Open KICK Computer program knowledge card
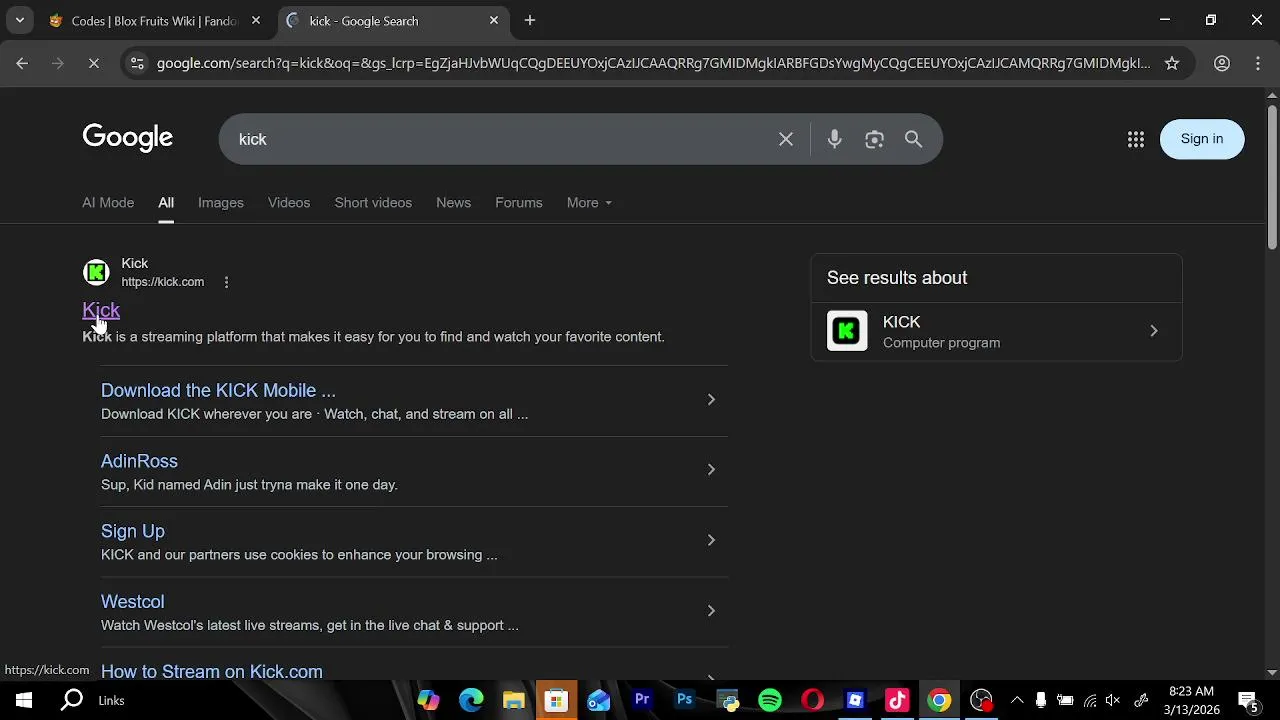Screen dimensions: 1280x720 pyautogui.click(x=996, y=331)
